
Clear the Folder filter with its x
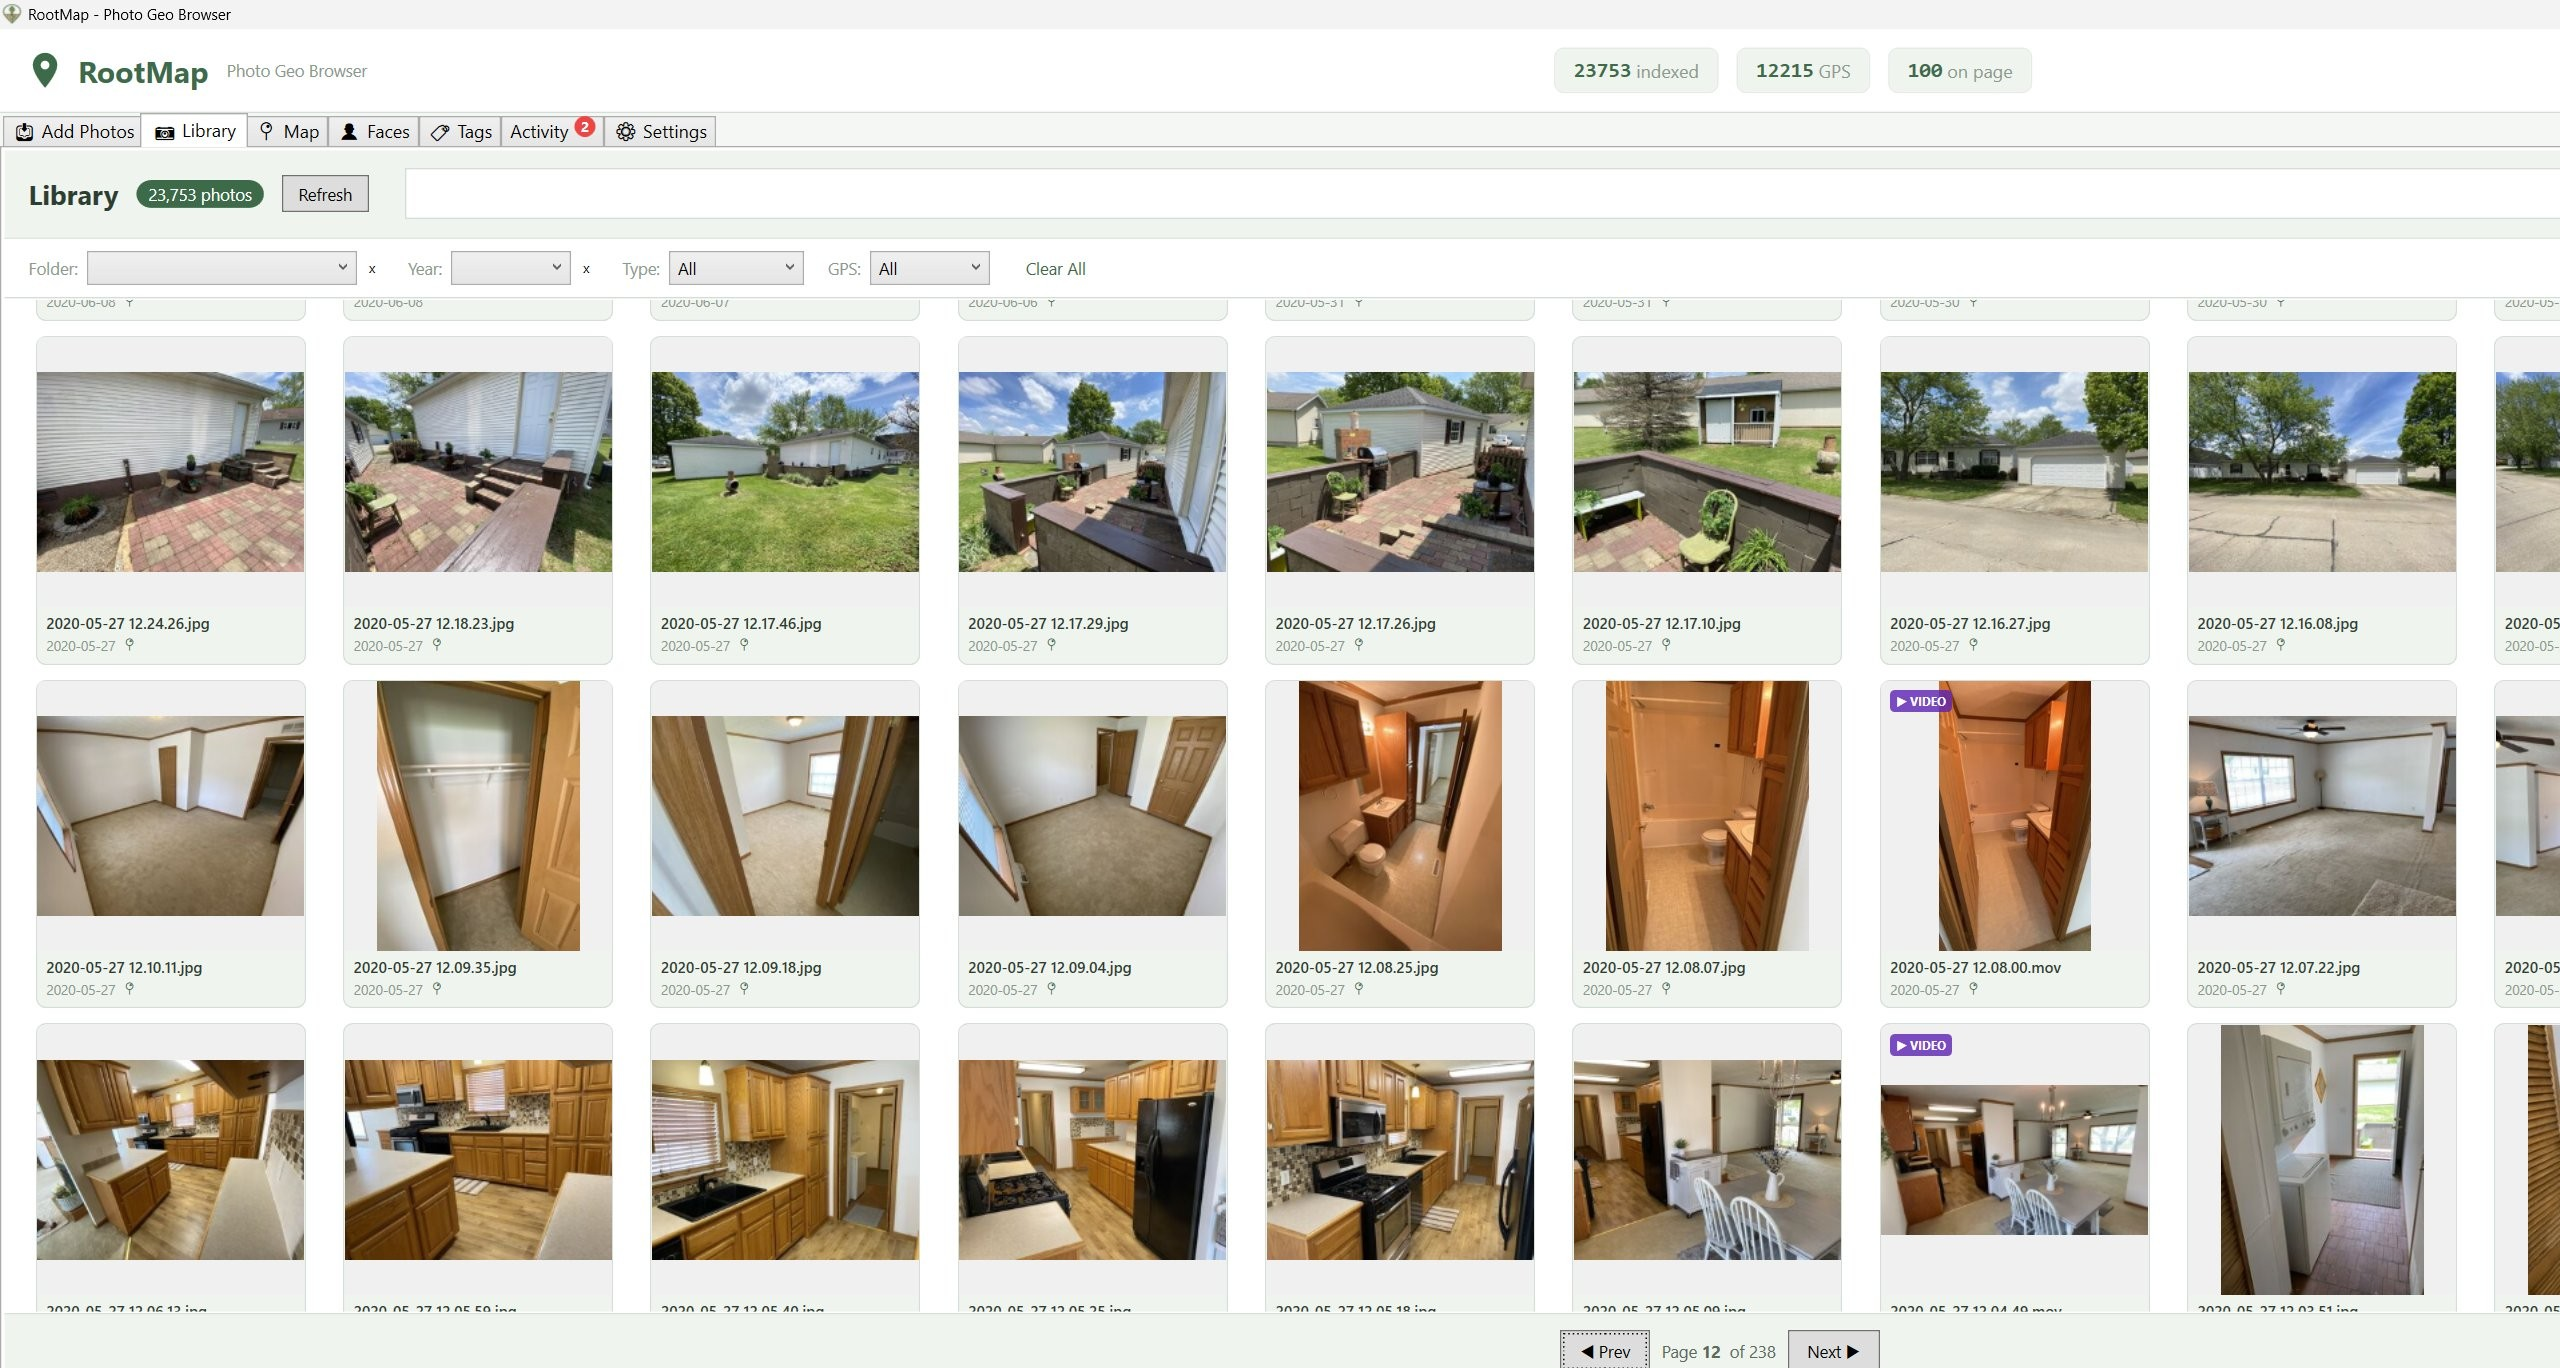point(372,269)
